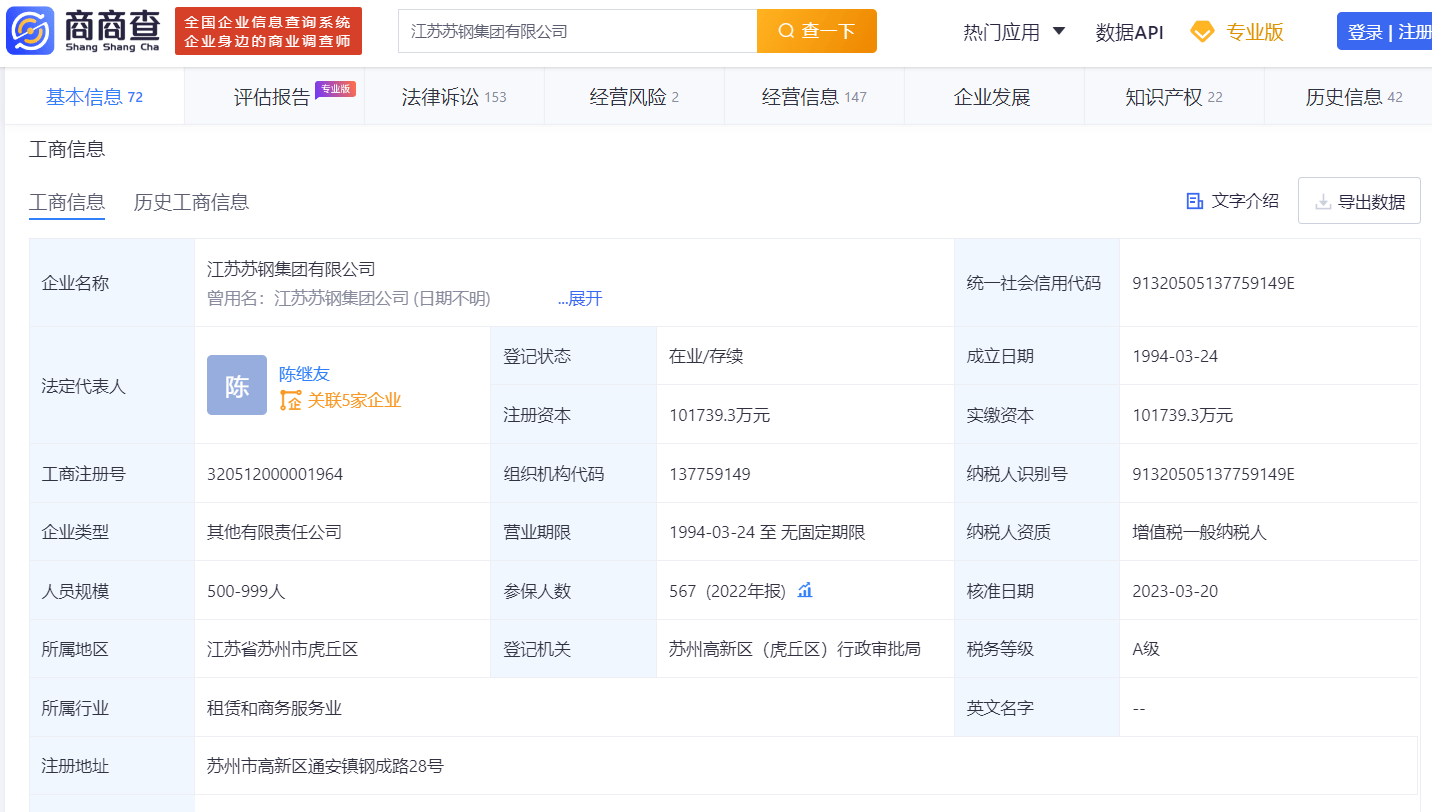Open the 经营风险 tab

point(634,97)
